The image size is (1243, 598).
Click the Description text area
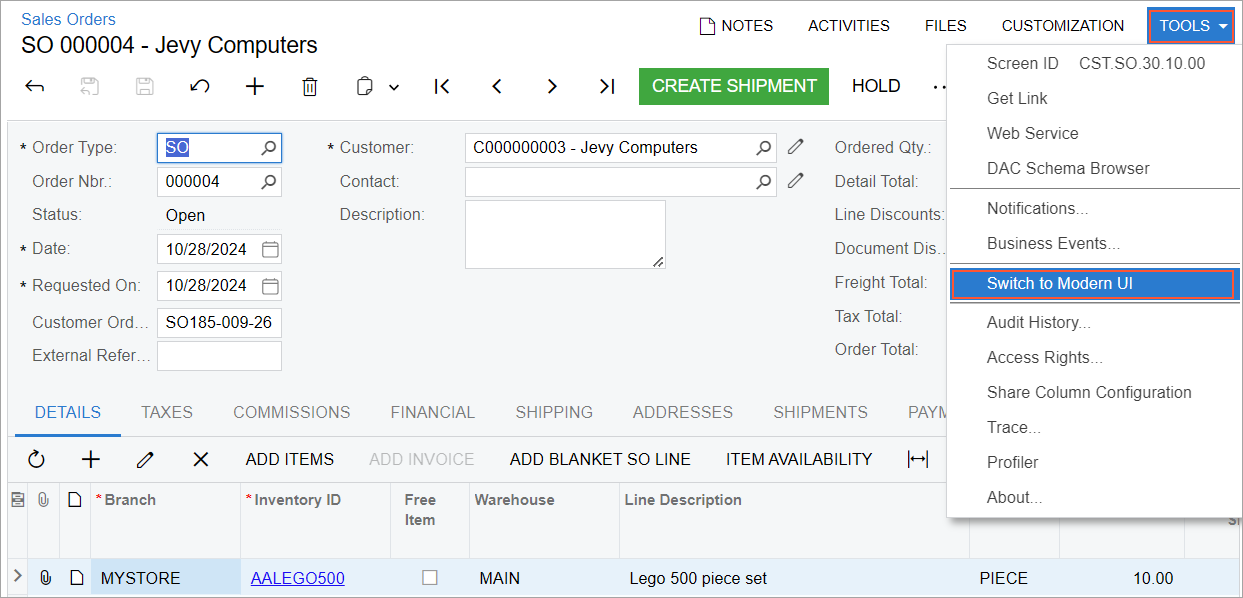(x=565, y=234)
